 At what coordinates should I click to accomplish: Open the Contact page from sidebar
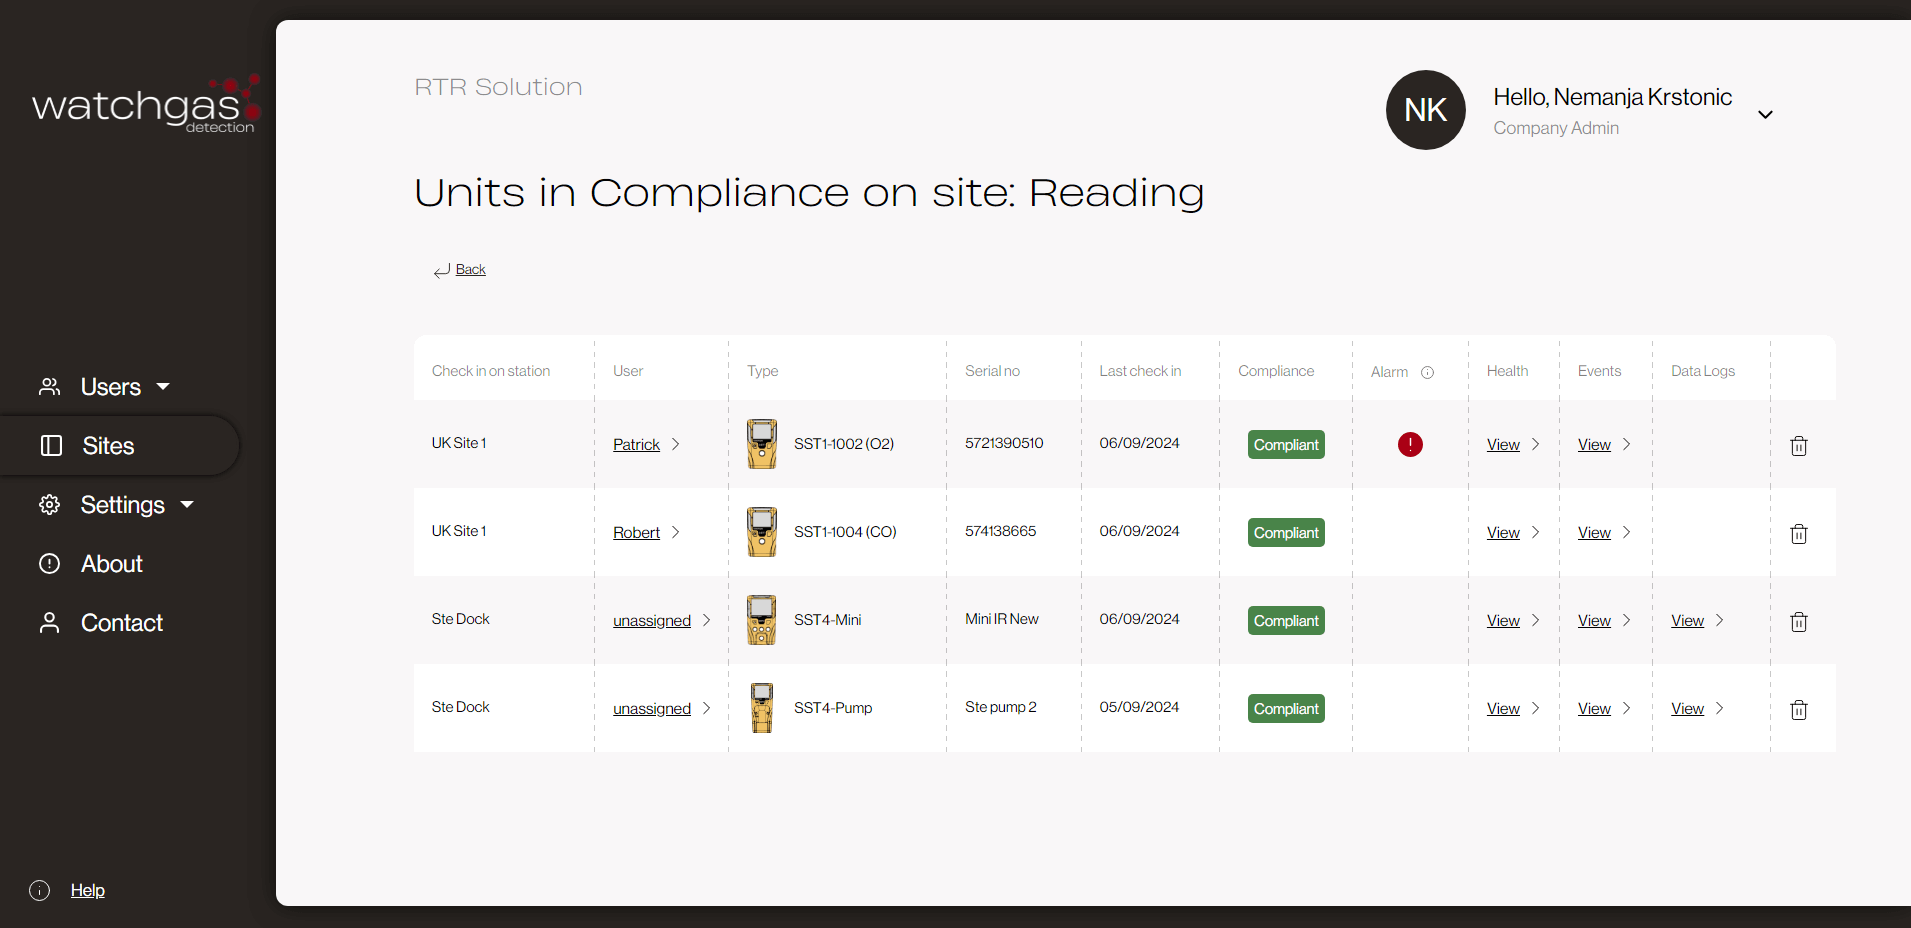(x=121, y=622)
